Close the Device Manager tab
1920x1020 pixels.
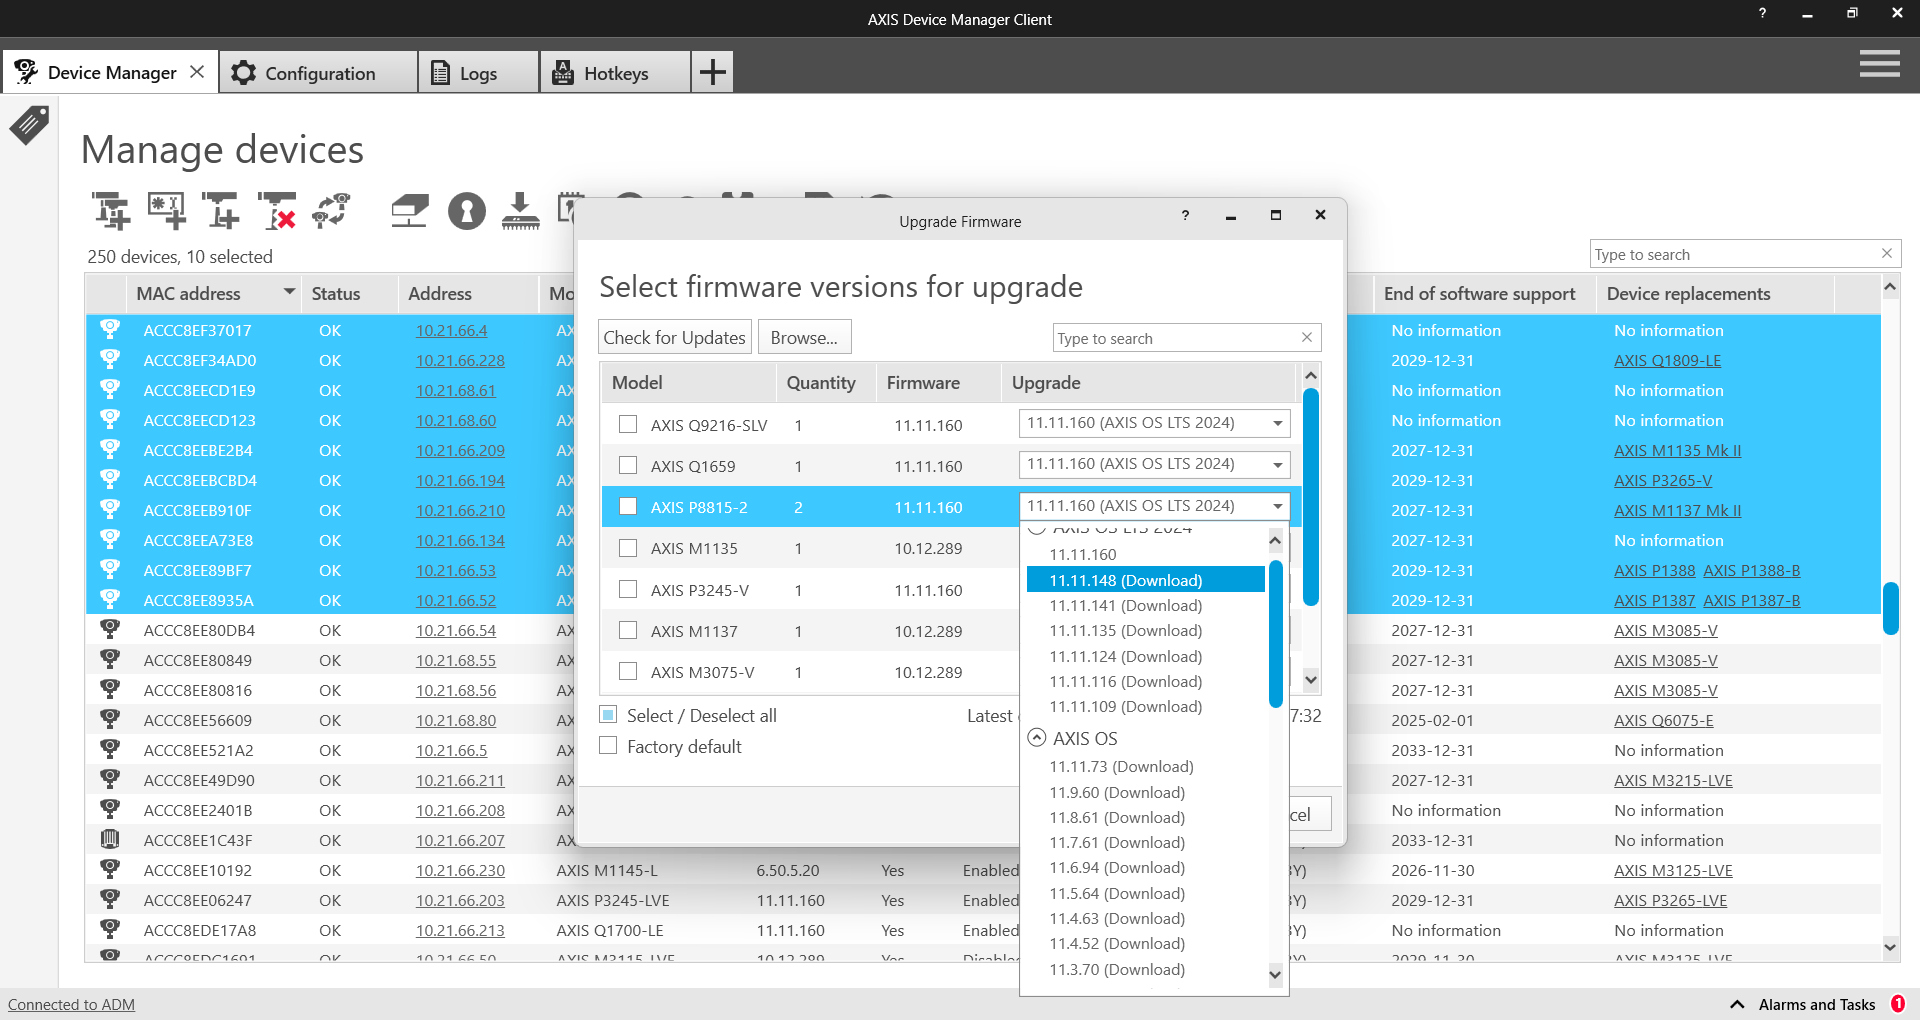[x=197, y=72]
